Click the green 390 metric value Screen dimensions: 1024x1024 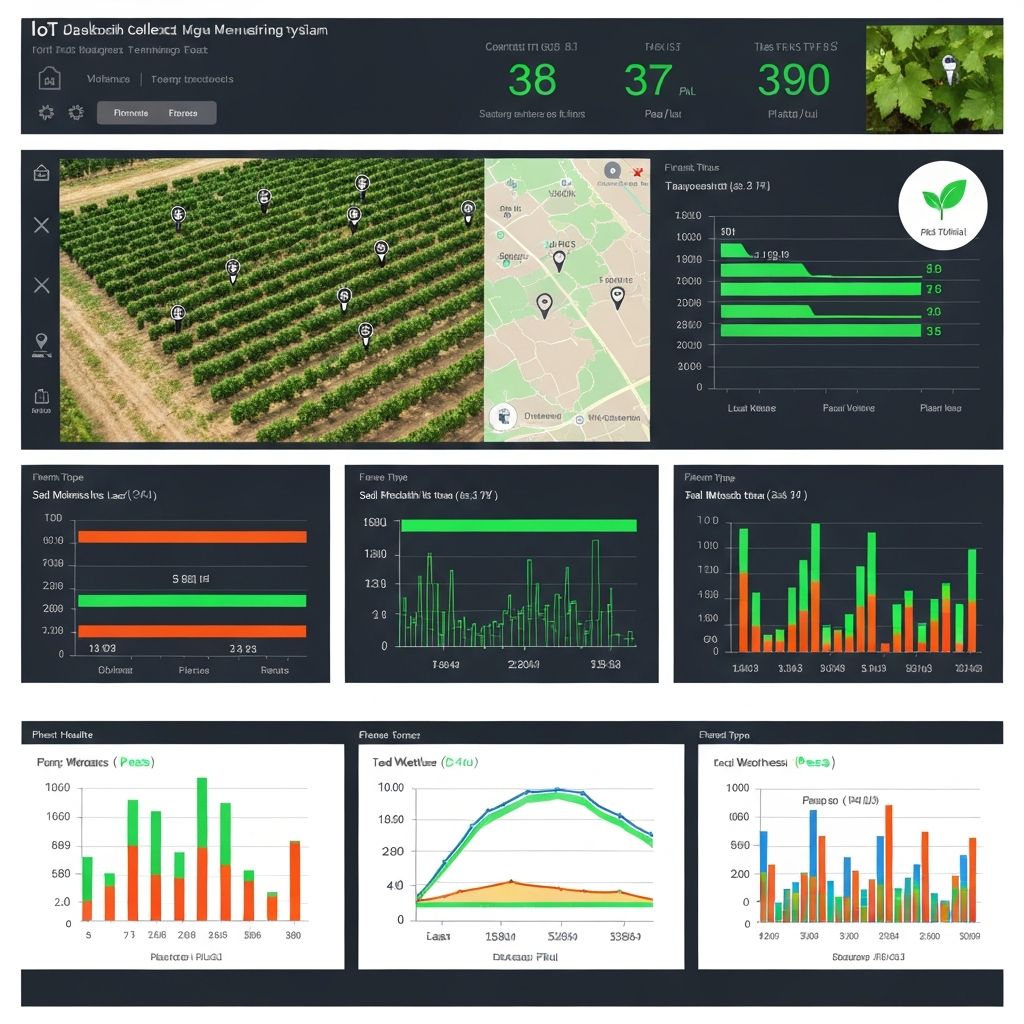pyautogui.click(x=793, y=80)
